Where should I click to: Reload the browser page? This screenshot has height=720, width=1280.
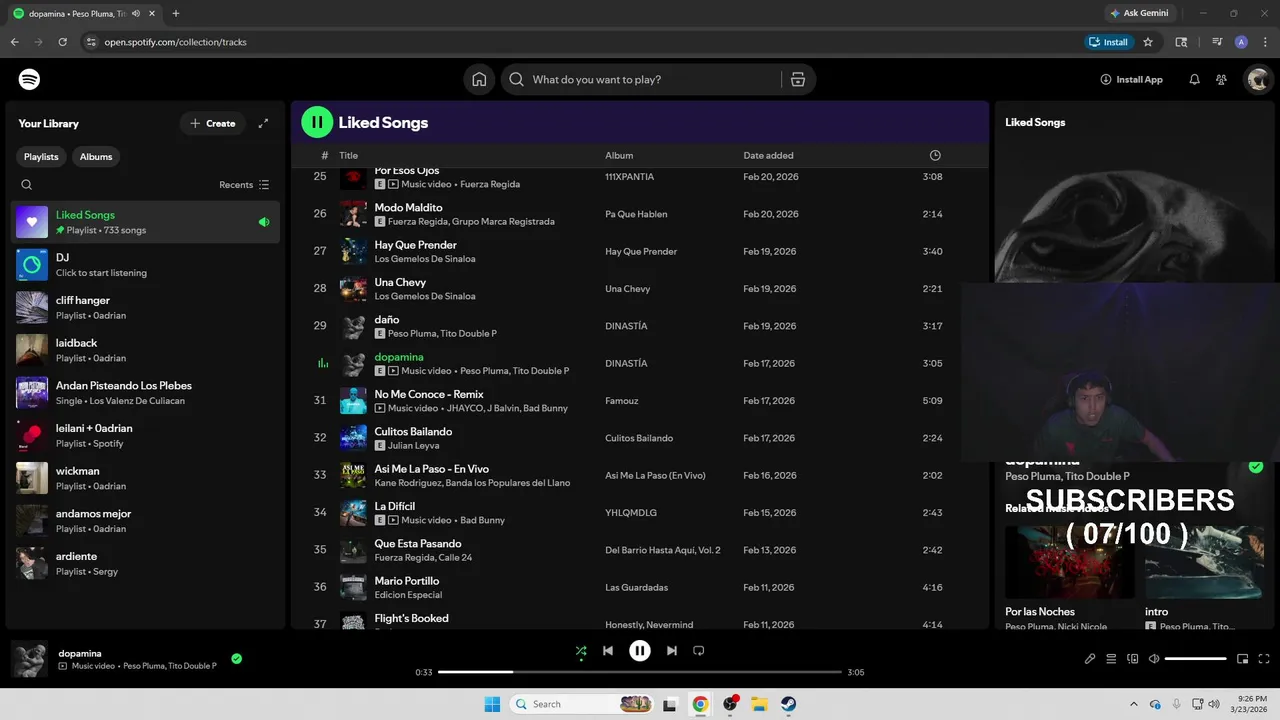click(x=62, y=42)
